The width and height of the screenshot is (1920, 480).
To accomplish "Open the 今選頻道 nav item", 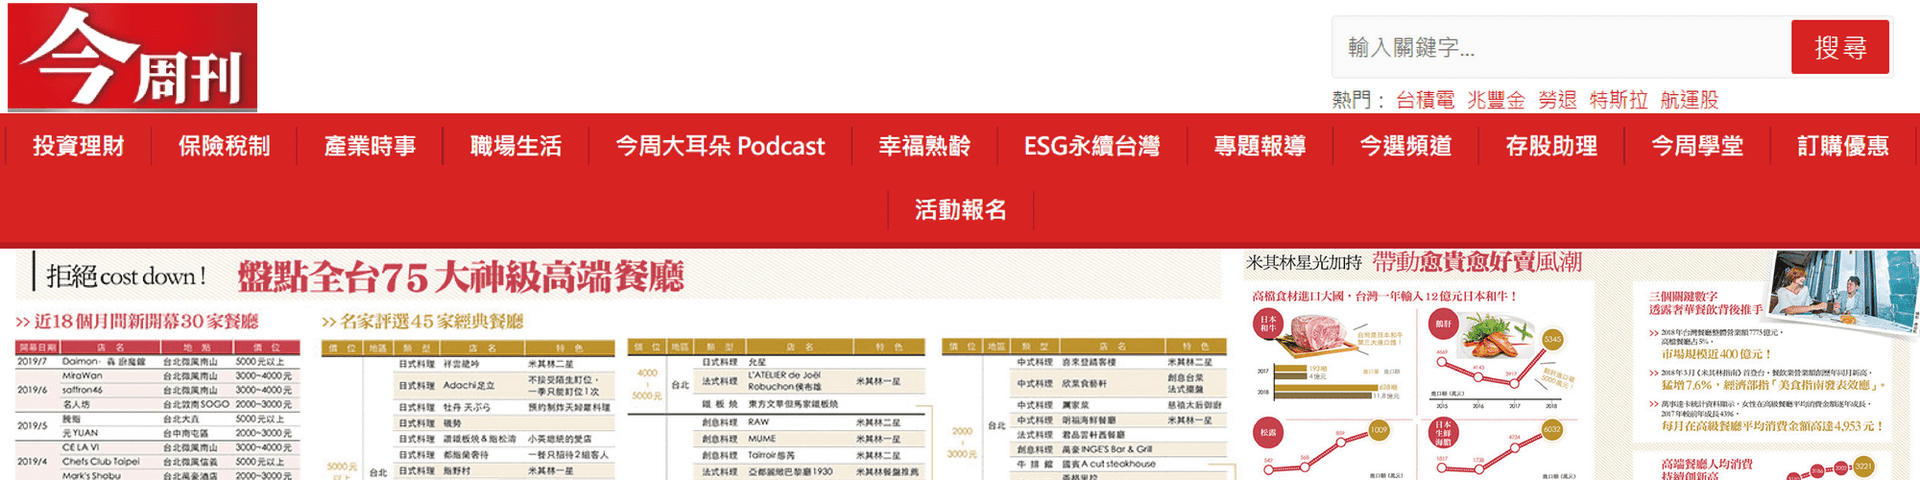I will (1406, 146).
